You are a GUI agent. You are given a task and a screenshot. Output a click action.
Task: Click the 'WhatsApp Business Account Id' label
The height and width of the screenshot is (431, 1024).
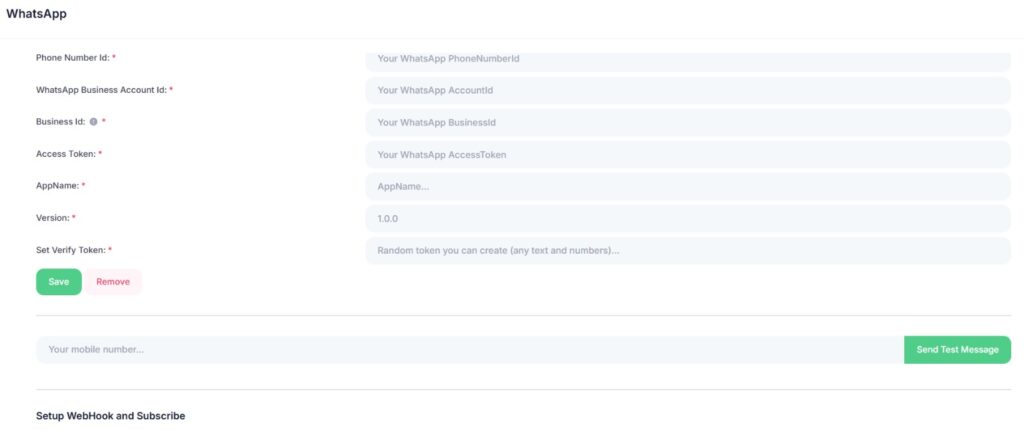(100, 90)
